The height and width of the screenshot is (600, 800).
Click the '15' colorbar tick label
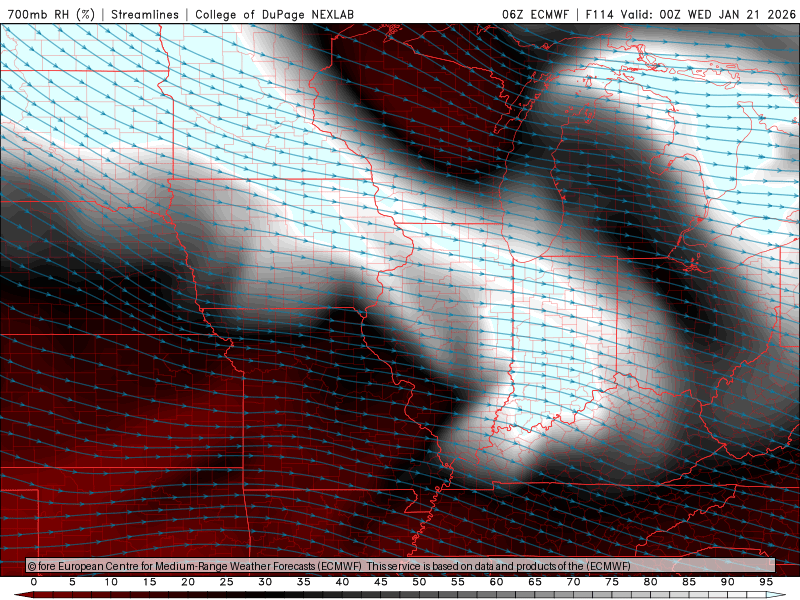(149, 582)
